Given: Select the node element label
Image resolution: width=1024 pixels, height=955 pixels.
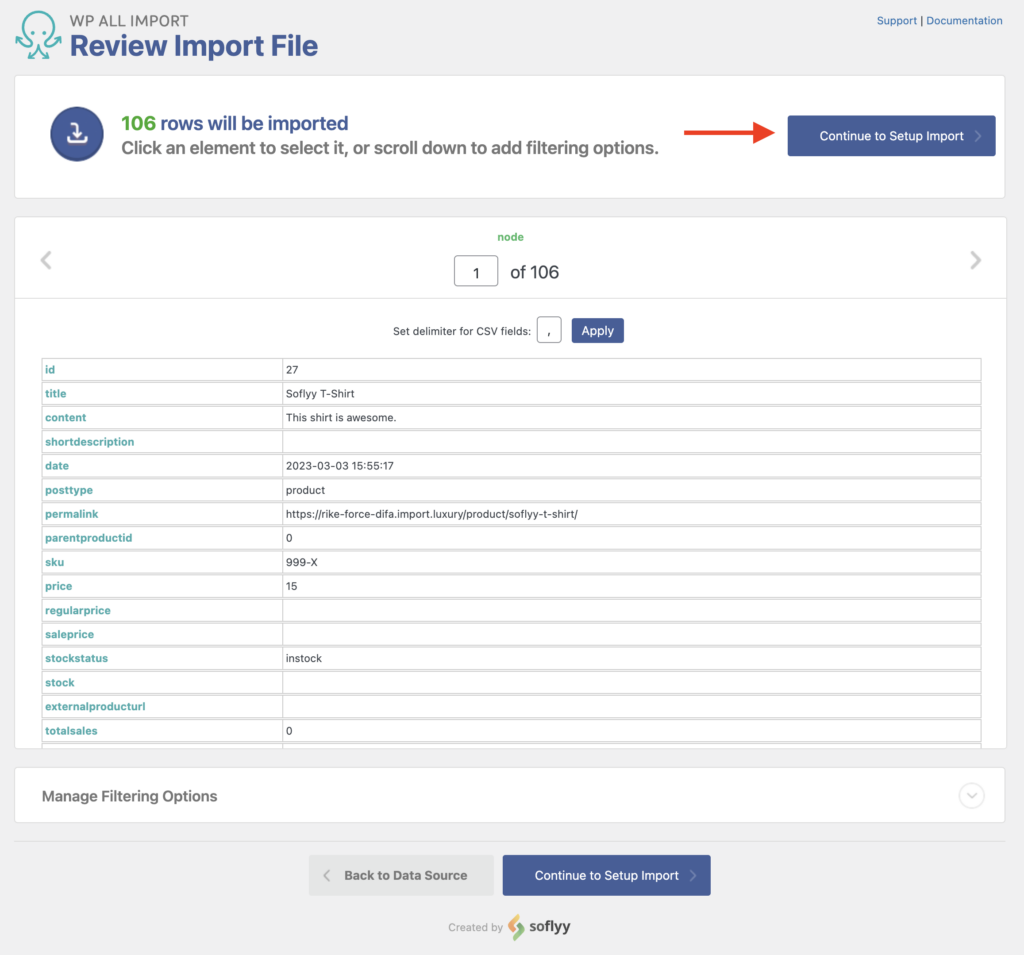Looking at the screenshot, I should point(510,236).
